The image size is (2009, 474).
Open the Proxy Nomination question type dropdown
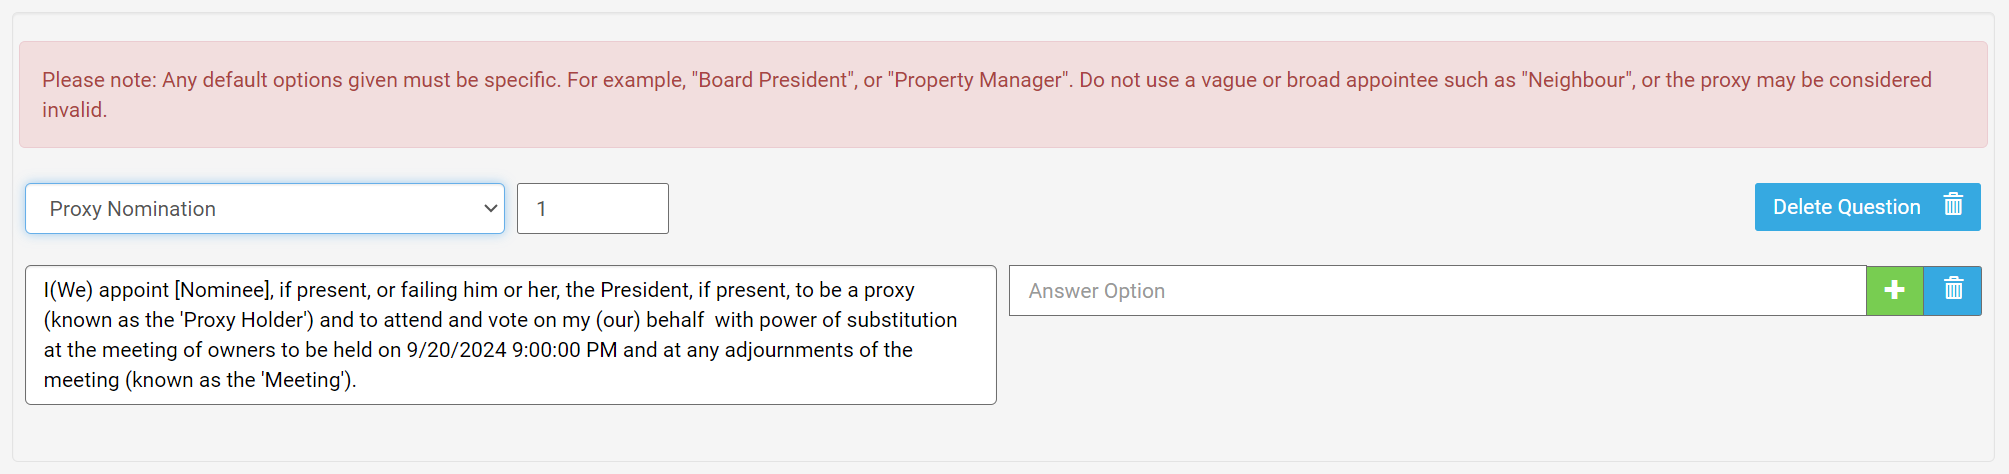(265, 208)
